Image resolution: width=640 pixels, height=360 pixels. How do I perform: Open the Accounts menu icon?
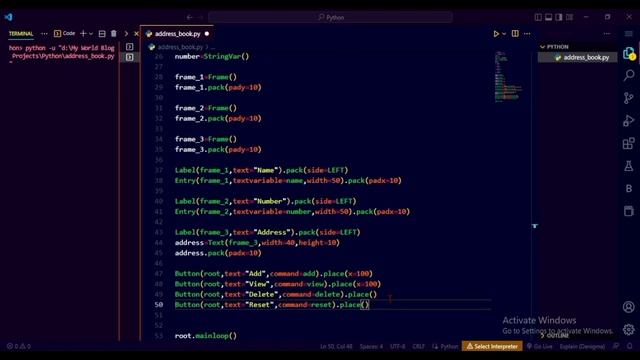pyautogui.click(x=629, y=307)
